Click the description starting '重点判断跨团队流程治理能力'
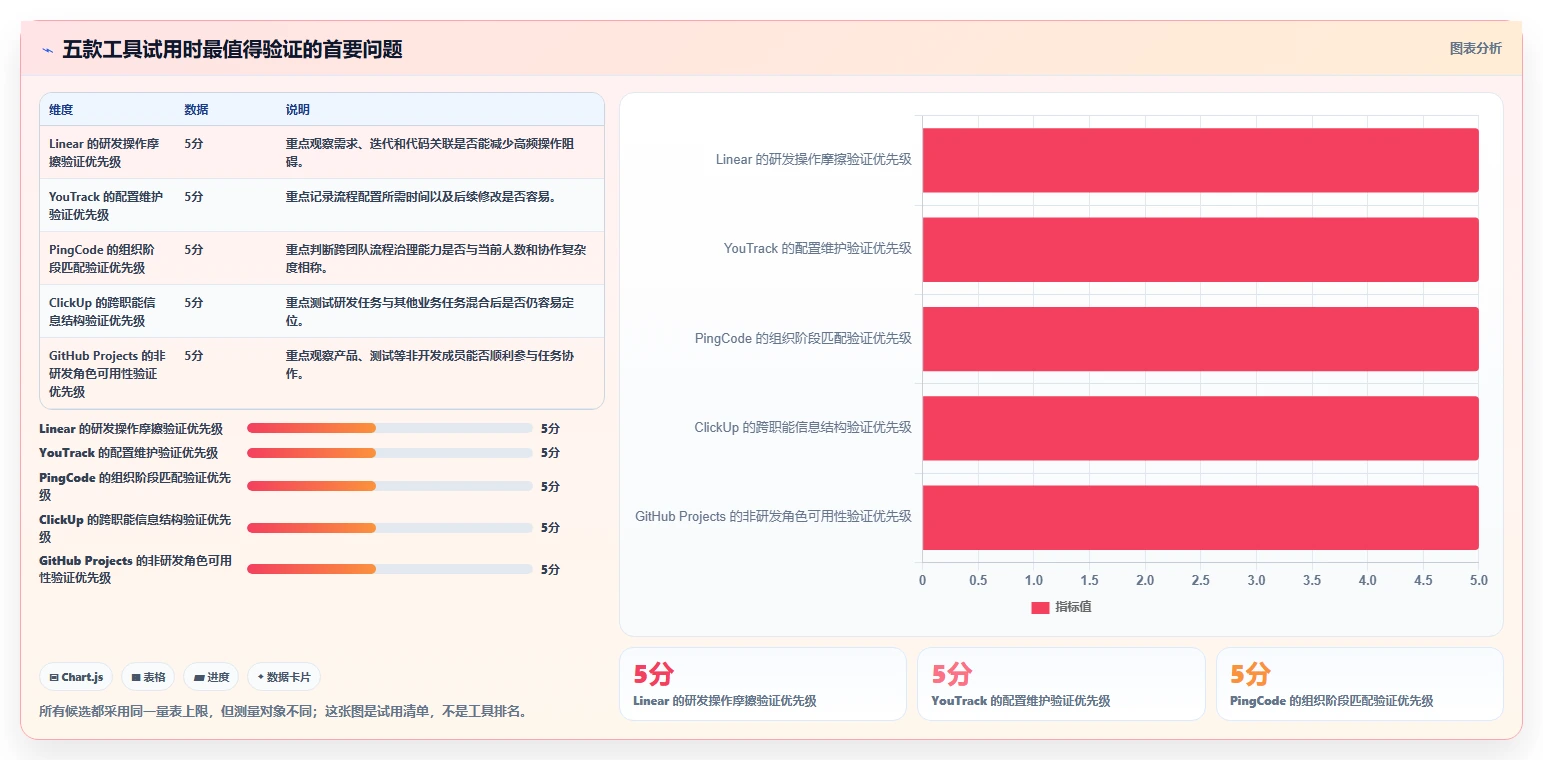Viewport: 1543px width, 760px height. [x=436, y=258]
